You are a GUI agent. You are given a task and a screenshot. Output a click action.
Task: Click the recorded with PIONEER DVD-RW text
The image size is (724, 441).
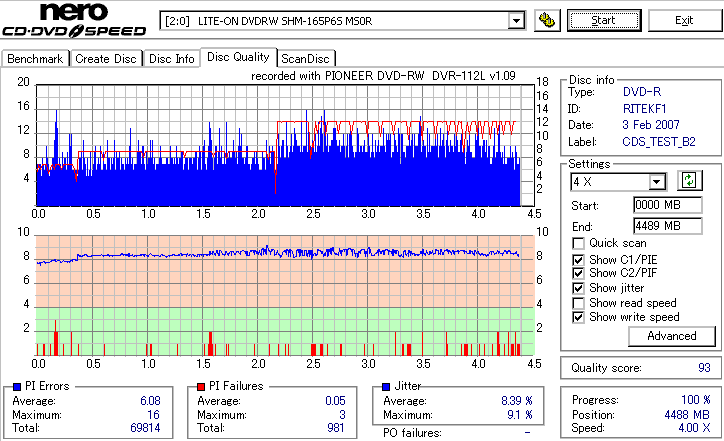point(383,76)
